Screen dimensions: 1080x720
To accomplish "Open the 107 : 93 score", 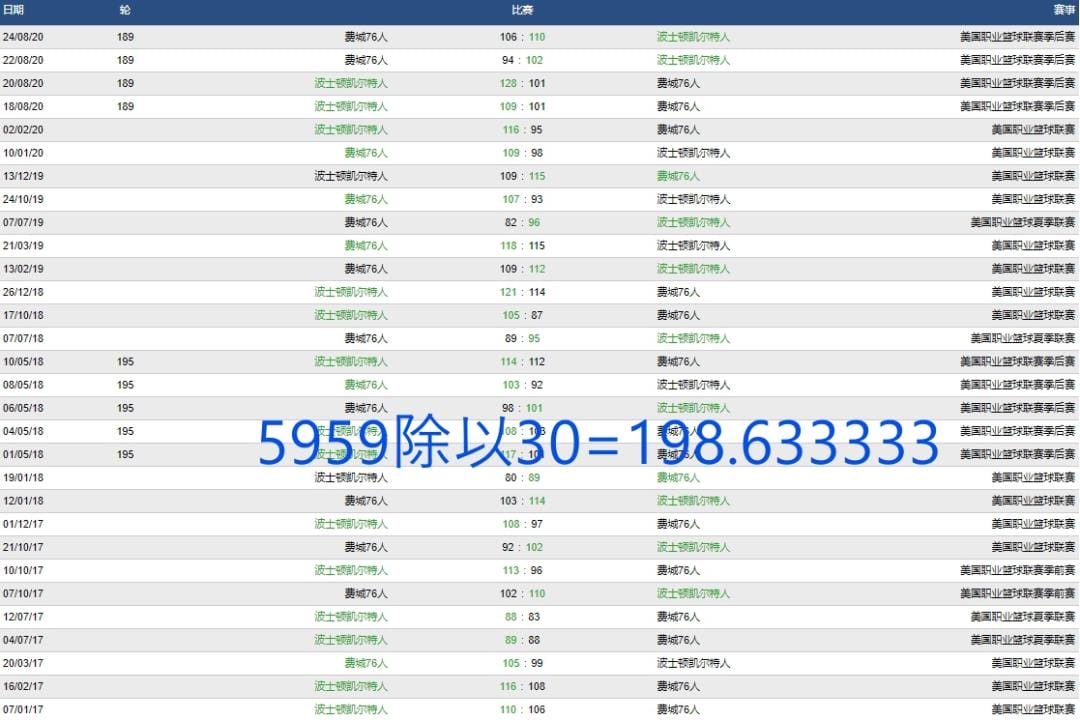I will 522,199.
